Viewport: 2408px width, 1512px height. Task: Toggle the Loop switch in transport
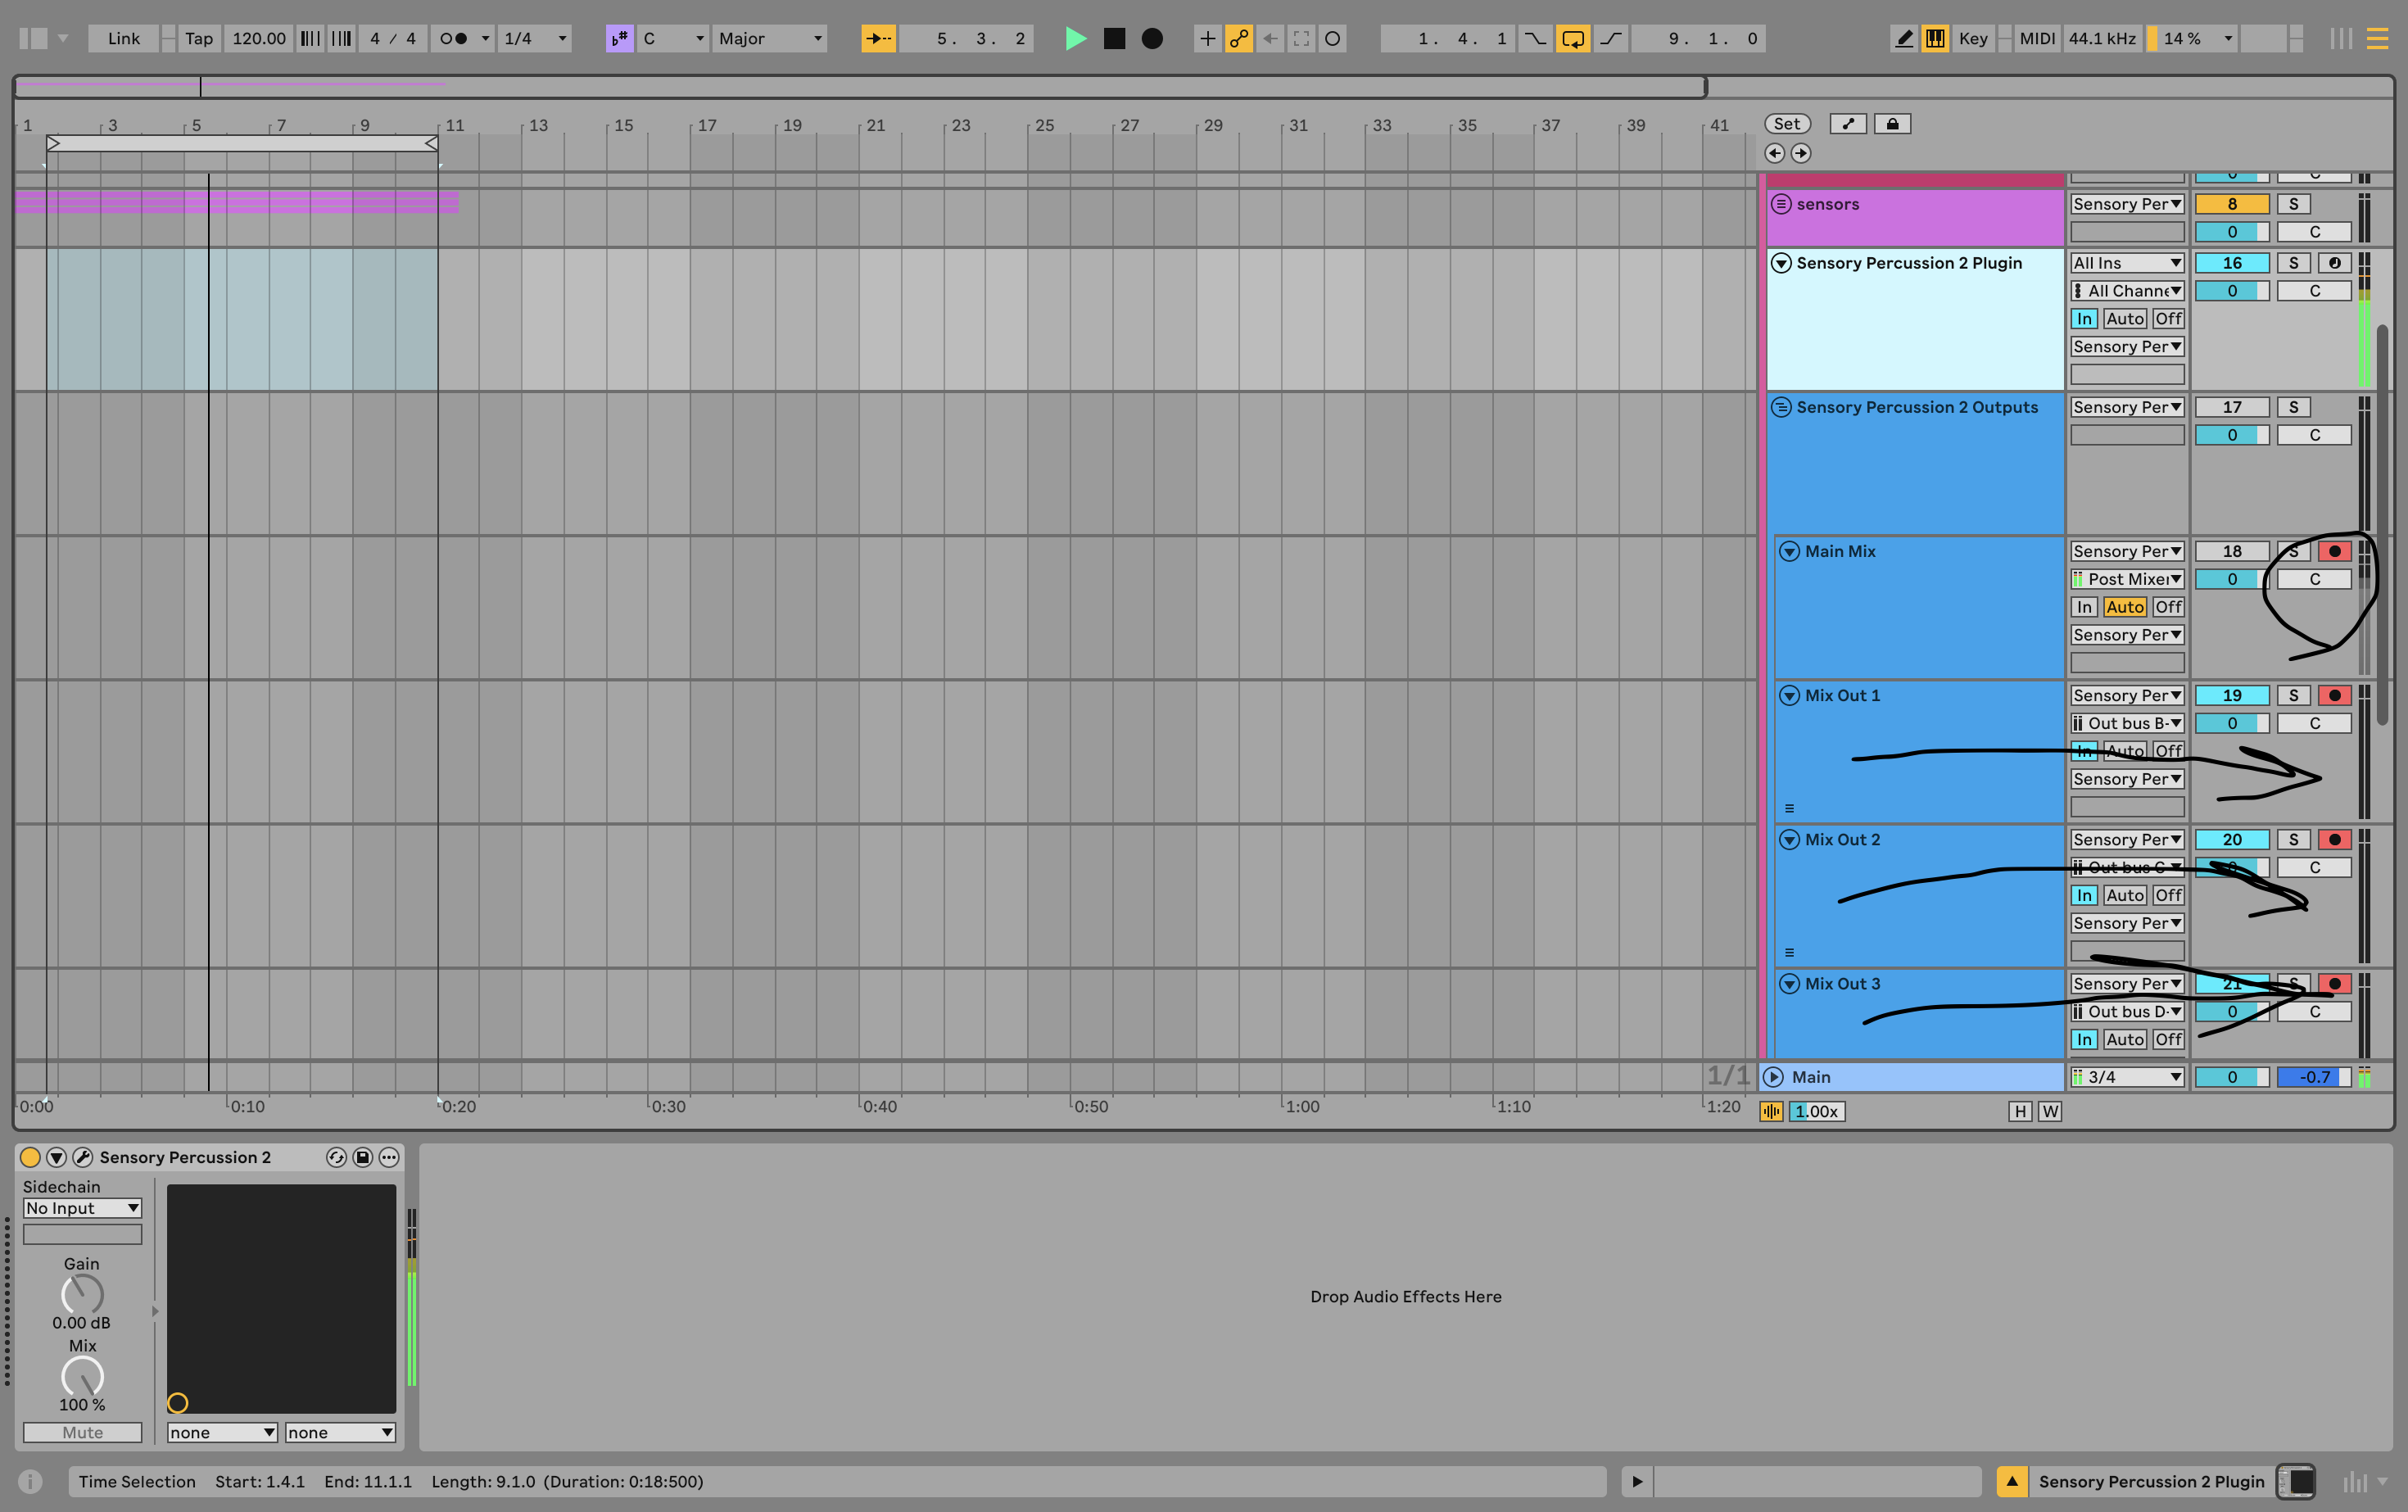(x=1572, y=38)
